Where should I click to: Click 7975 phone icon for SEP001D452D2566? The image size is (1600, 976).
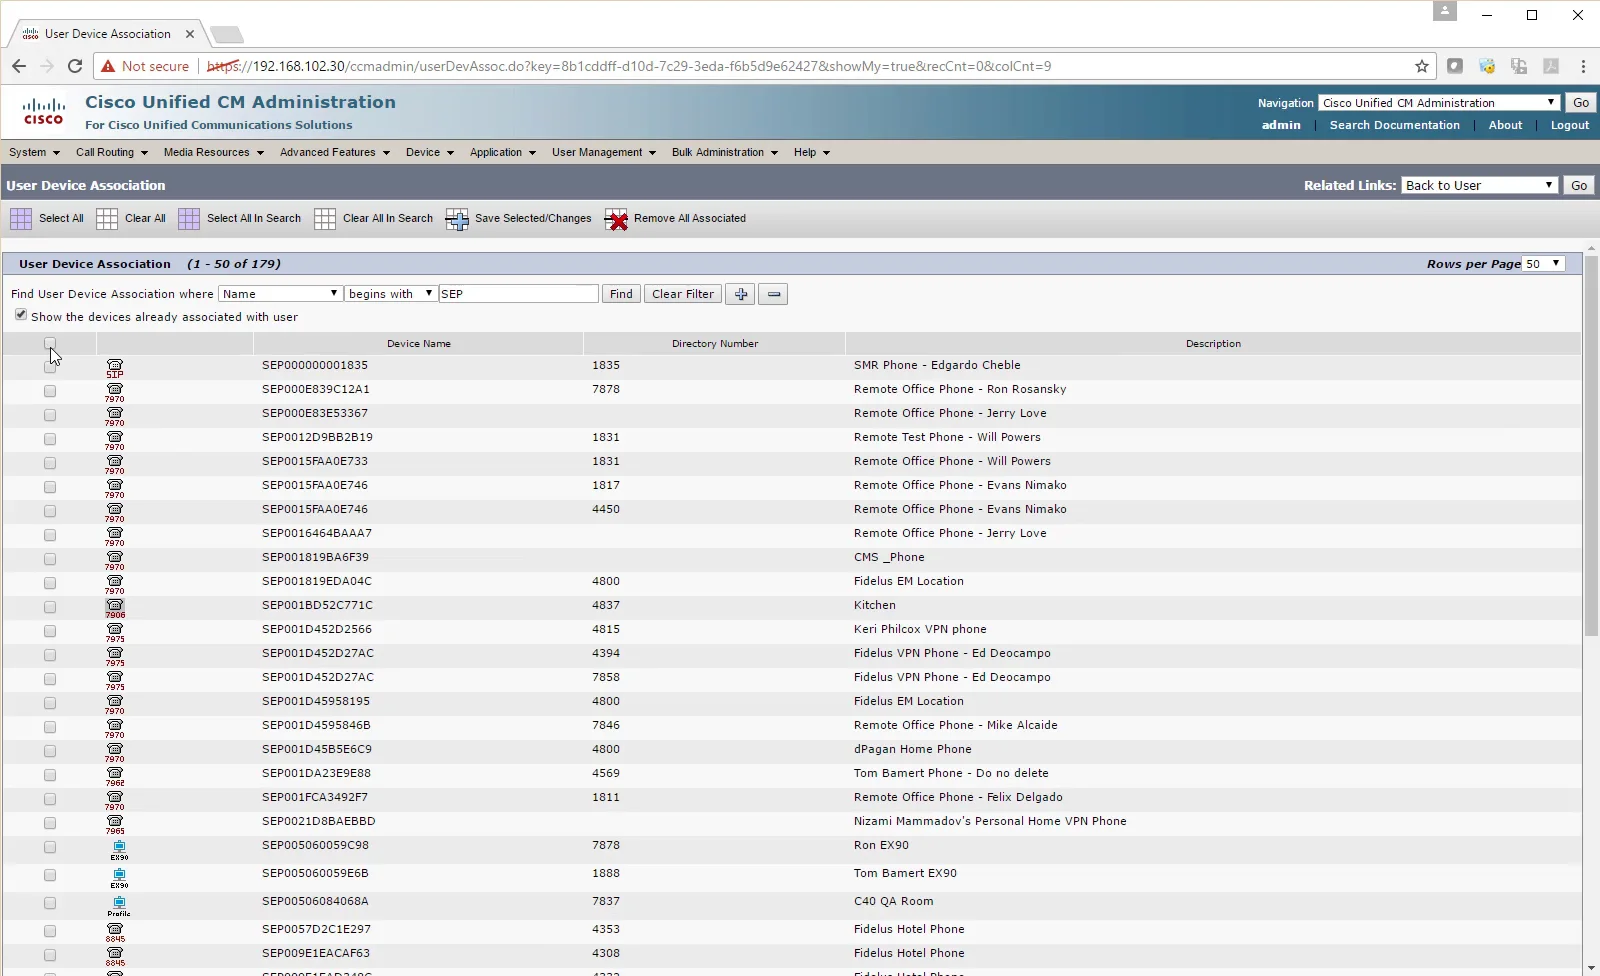click(x=115, y=632)
